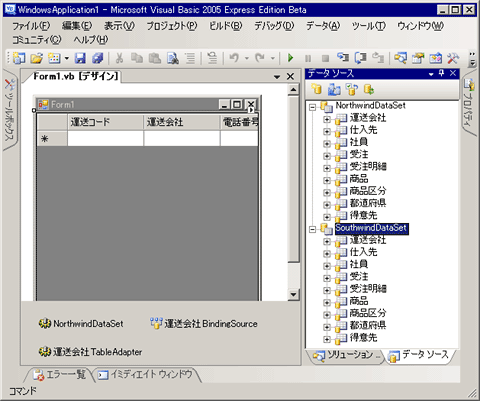The image size is (480, 401).
Task: Open the Add New Item dropdown arrow
Action: click(67, 59)
